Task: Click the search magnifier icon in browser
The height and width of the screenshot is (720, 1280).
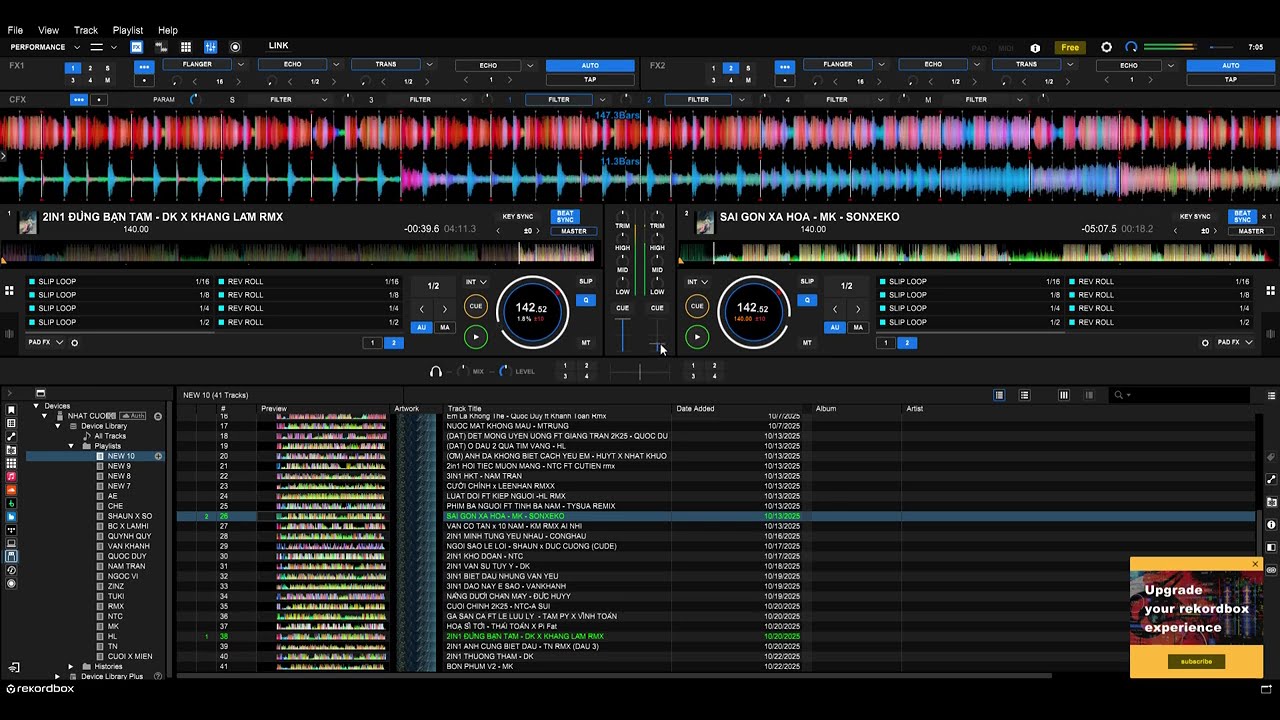Action: [1119, 395]
